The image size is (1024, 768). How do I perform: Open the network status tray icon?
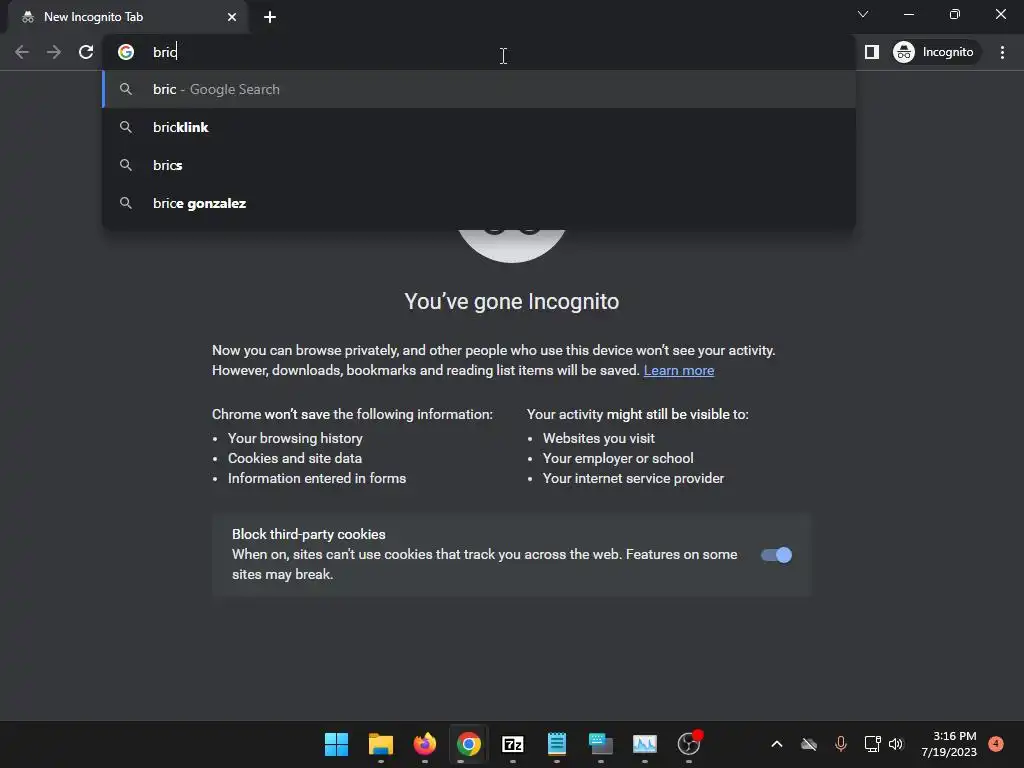(x=872, y=744)
